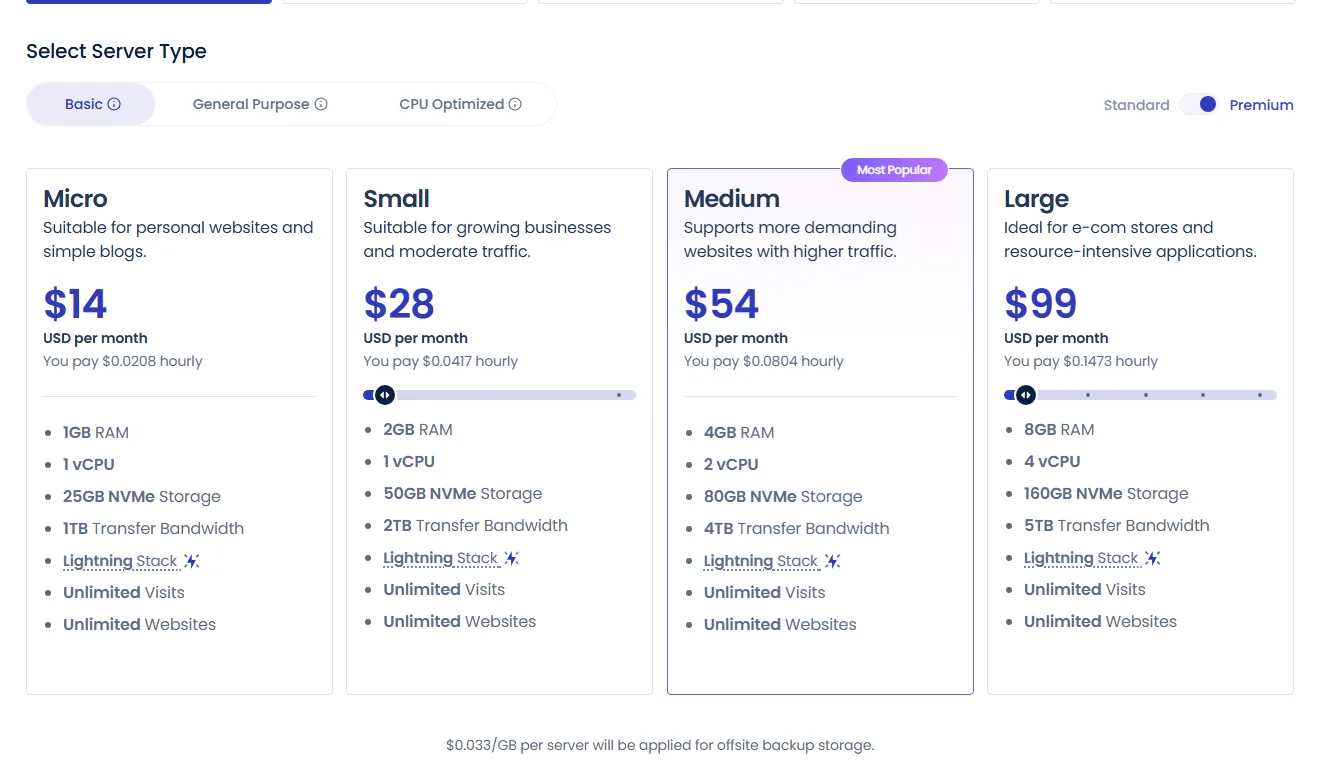Open the Lightning Stack link in Large plan
This screenshot has width=1320, height=760.
pos(1081,558)
